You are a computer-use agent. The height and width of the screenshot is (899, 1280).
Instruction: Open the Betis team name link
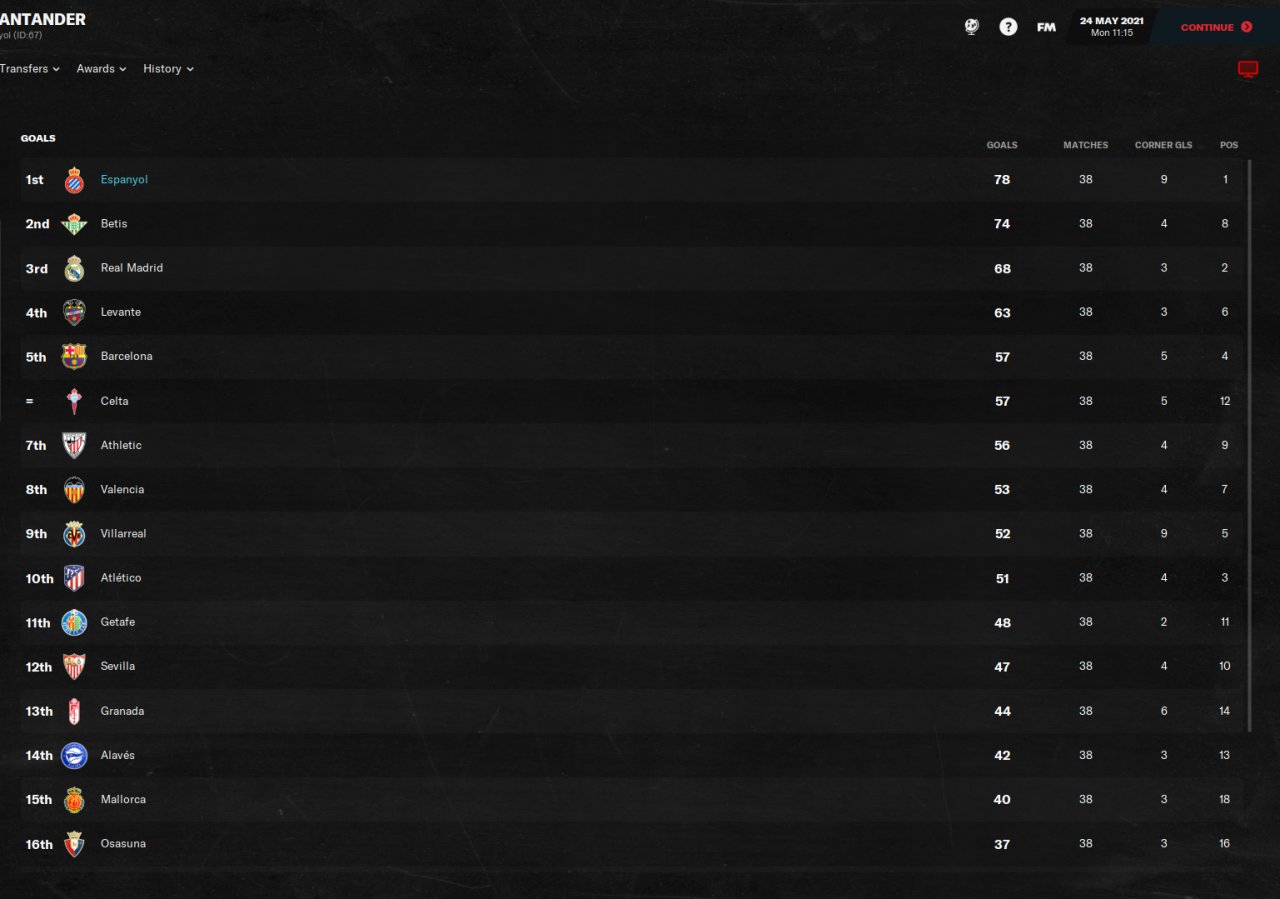coord(114,224)
